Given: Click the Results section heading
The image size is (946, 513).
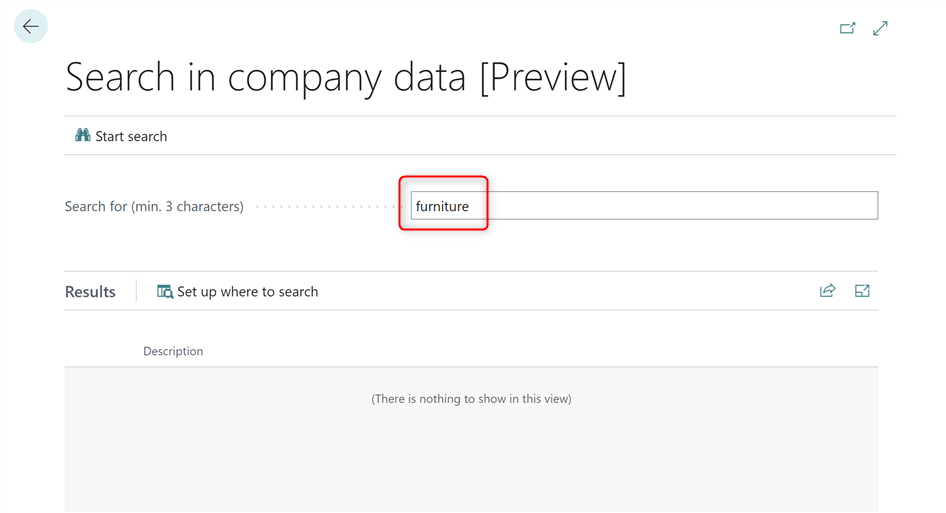Looking at the screenshot, I should tap(90, 292).
